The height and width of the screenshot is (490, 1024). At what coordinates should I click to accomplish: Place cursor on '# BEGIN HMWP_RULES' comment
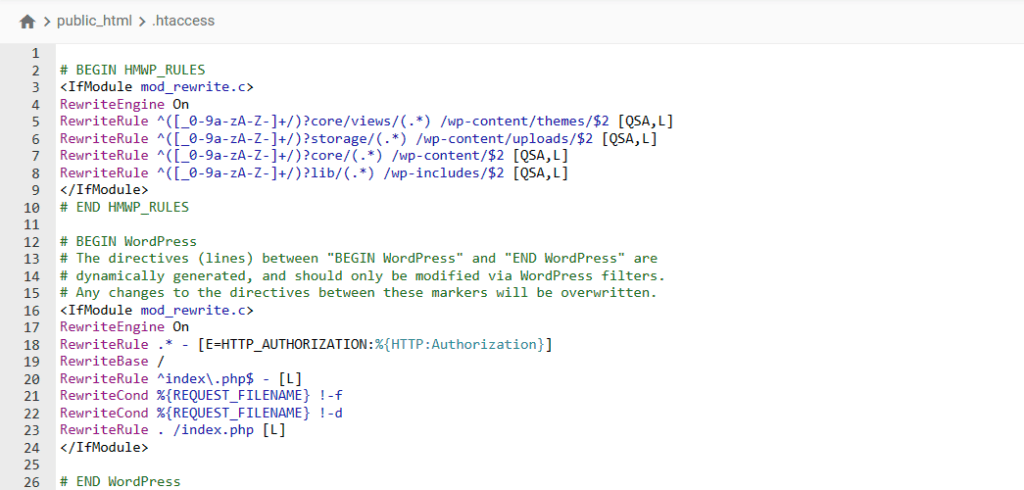(x=133, y=70)
